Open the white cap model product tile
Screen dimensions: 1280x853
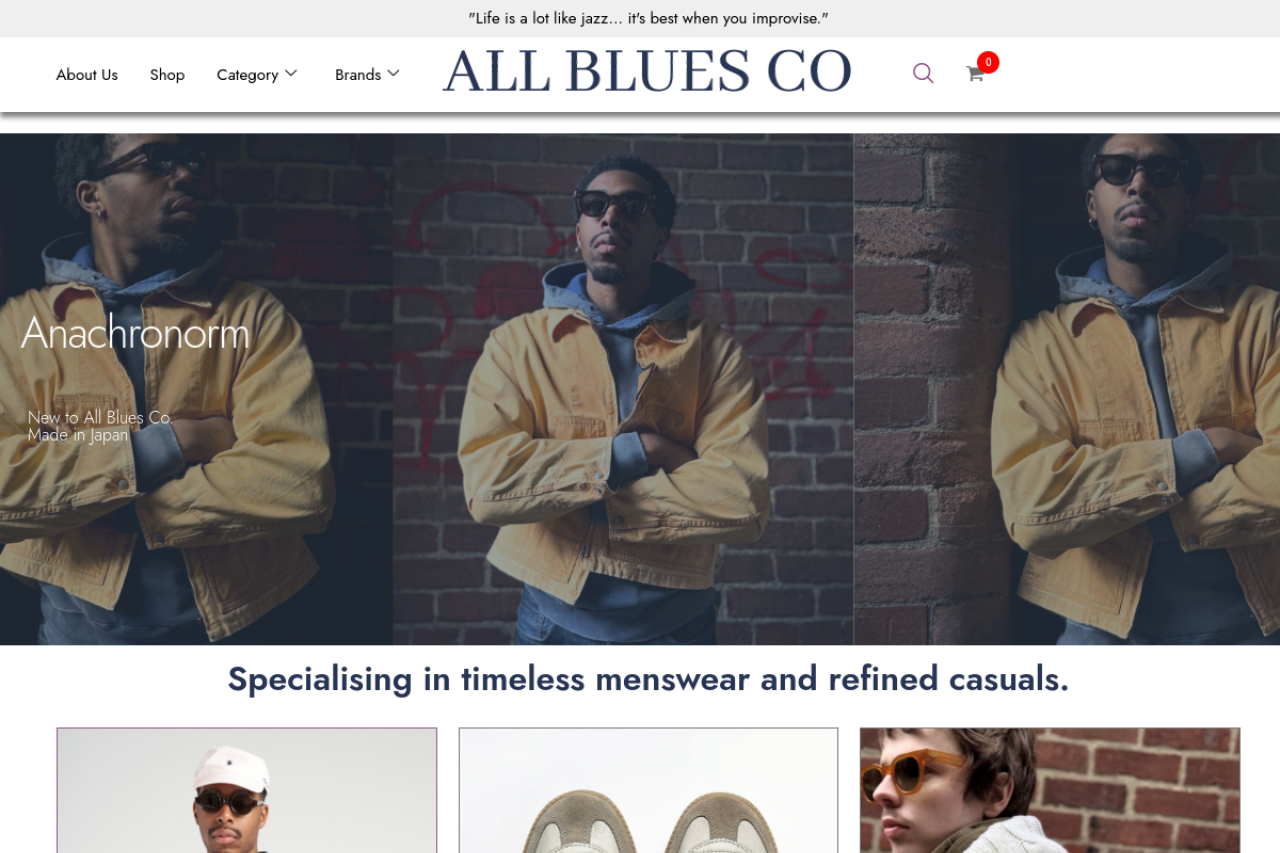pos(247,790)
